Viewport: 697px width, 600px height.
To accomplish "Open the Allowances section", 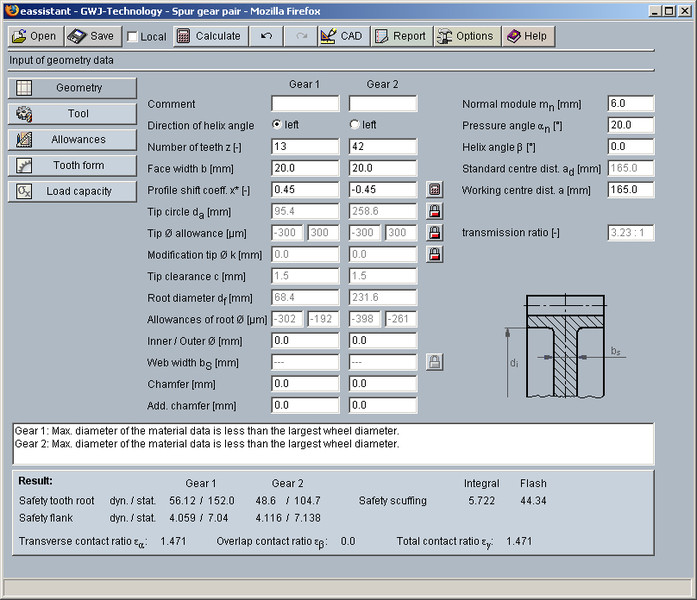I will point(71,139).
